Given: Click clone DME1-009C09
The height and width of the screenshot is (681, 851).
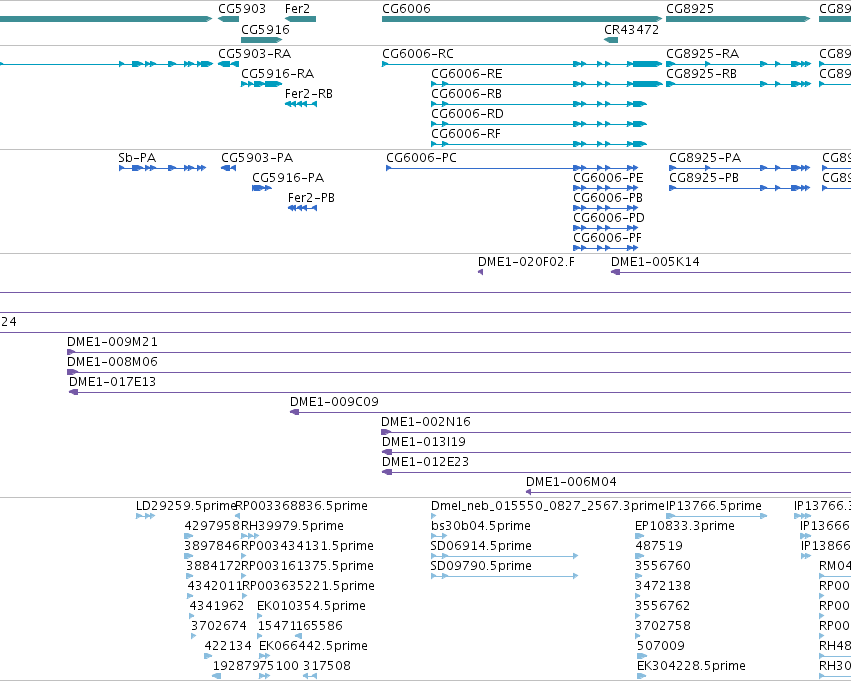Looking at the screenshot, I should click(334, 402).
